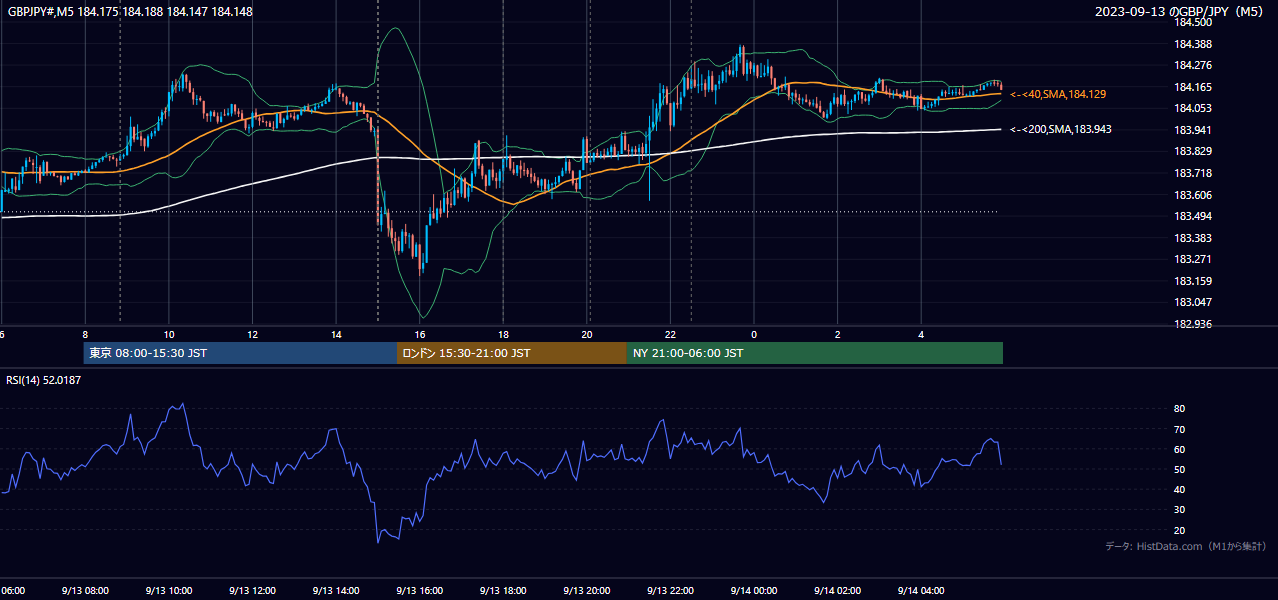This screenshot has height=600, width=1278.
Task: Click hour 16 on price chart time axis
Action: (x=420, y=335)
